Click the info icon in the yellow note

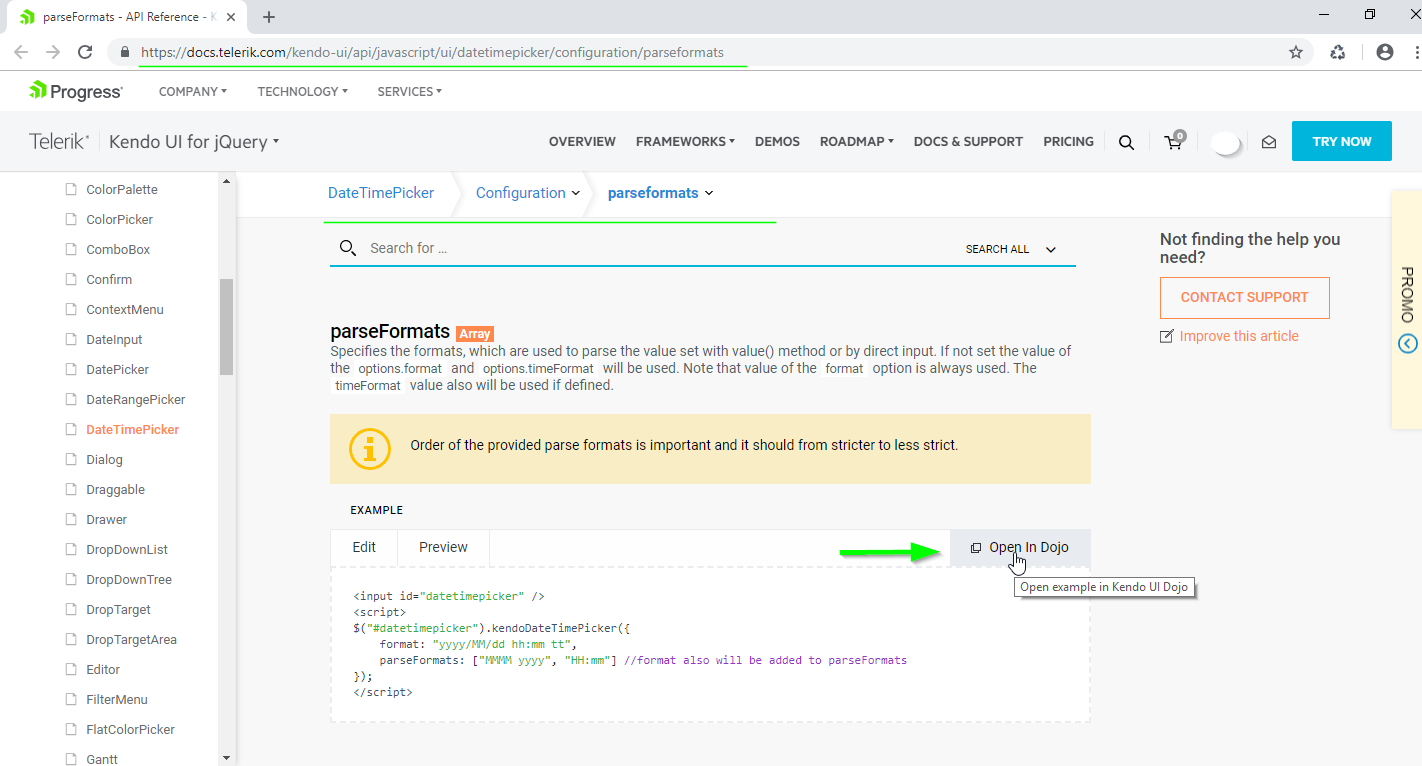(369, 449)
